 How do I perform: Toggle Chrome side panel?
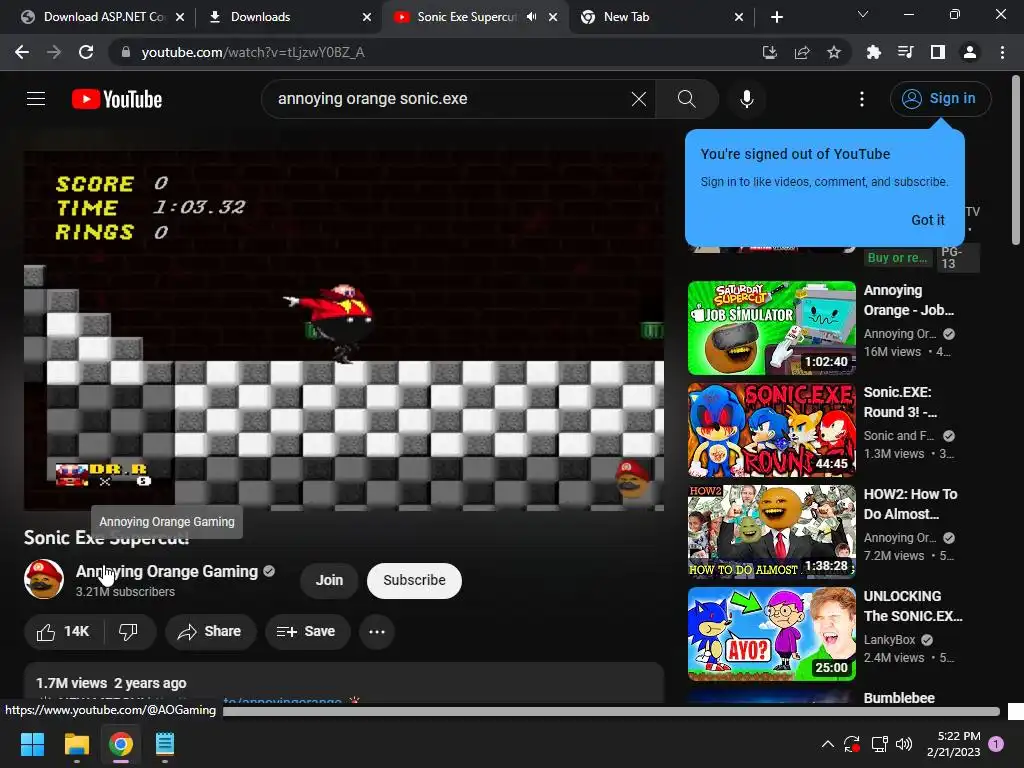tap(938, 52)
